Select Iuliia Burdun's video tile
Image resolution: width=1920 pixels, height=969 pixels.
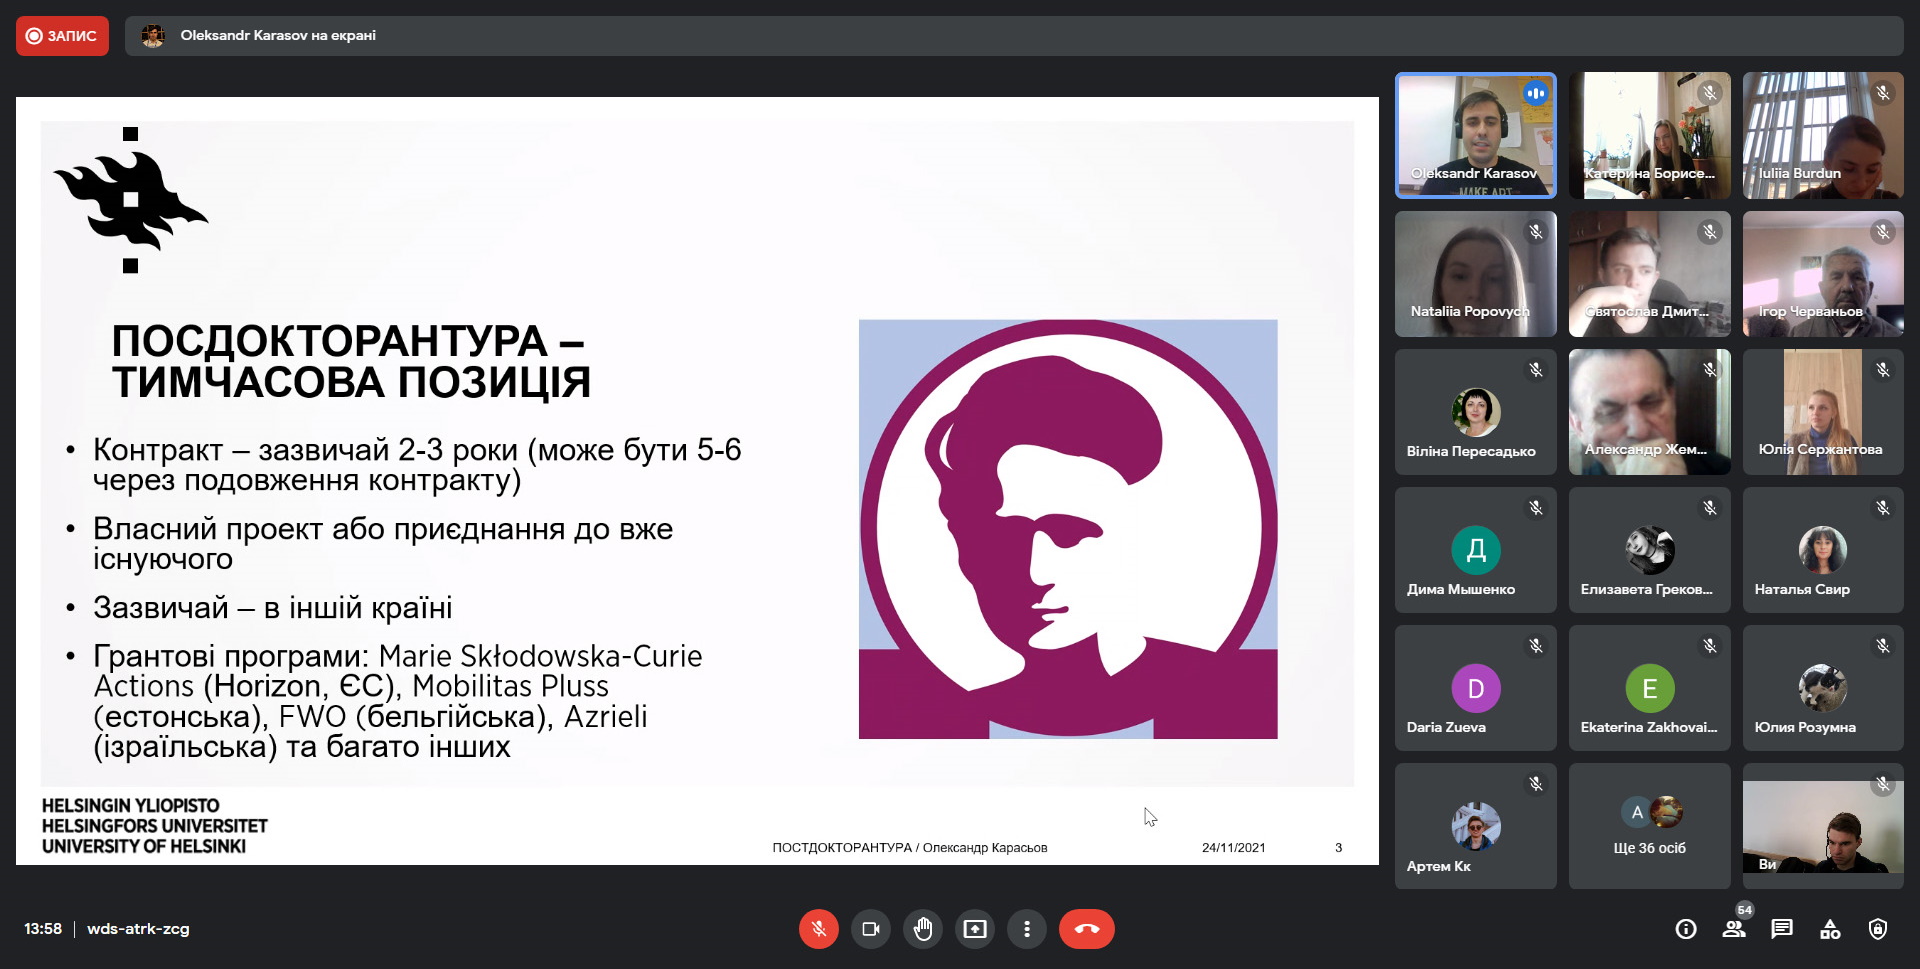point(1822,135)
